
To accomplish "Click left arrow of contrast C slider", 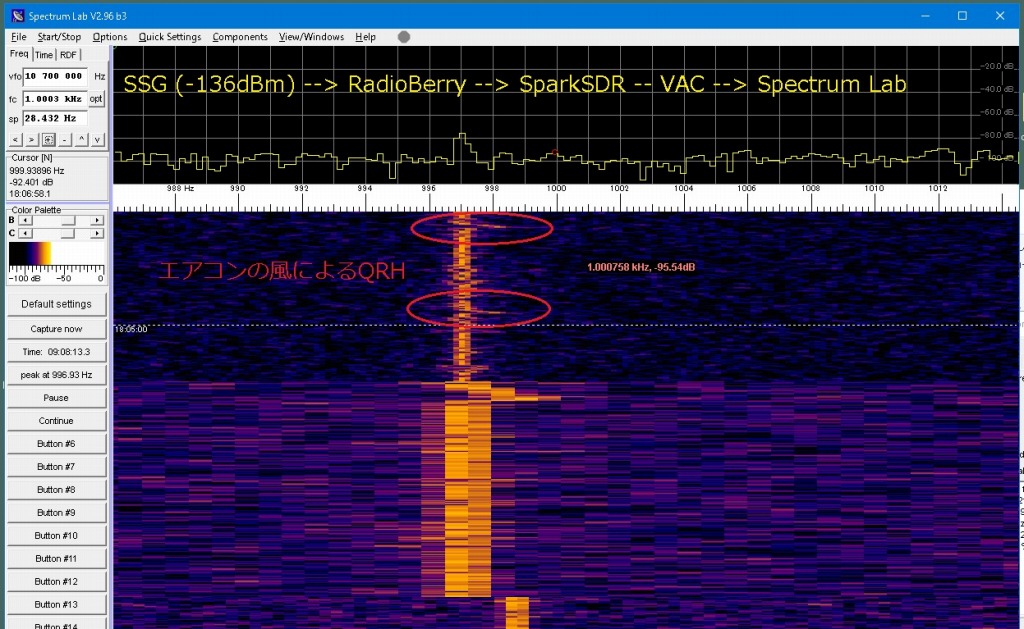I will click(x=25, y=233).
